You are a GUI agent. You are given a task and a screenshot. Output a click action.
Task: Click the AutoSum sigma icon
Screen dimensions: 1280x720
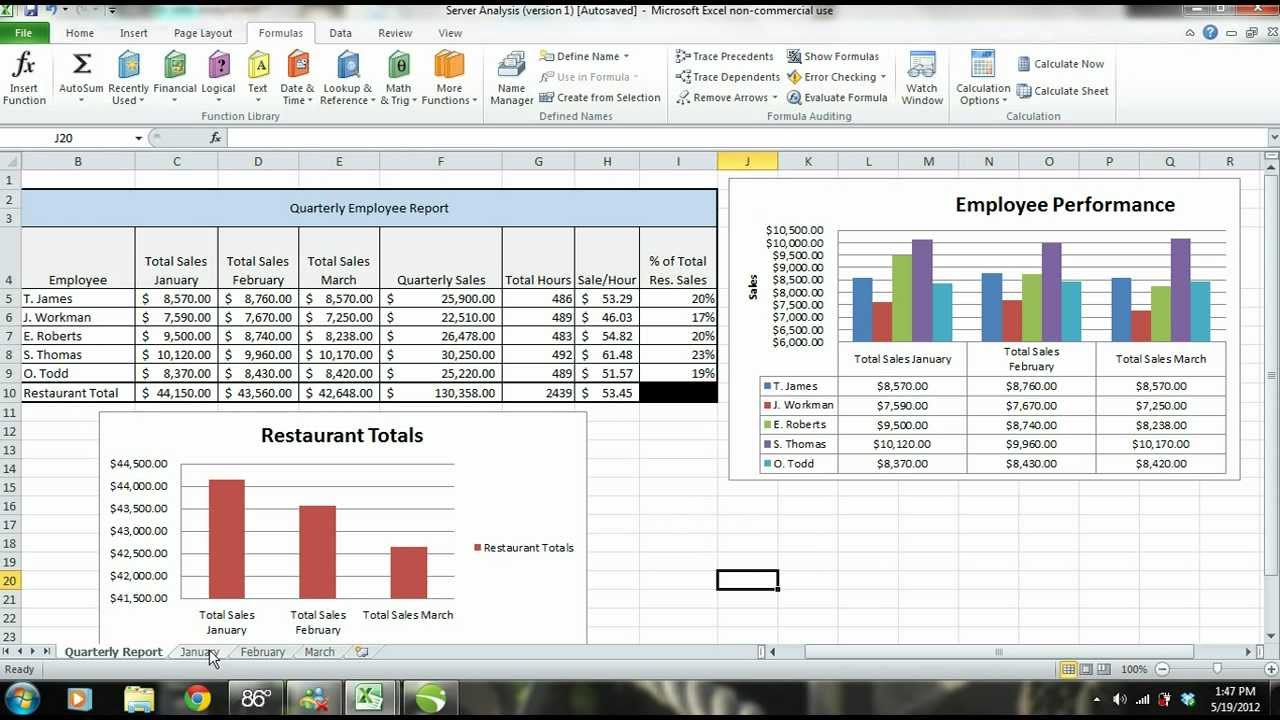81,66
